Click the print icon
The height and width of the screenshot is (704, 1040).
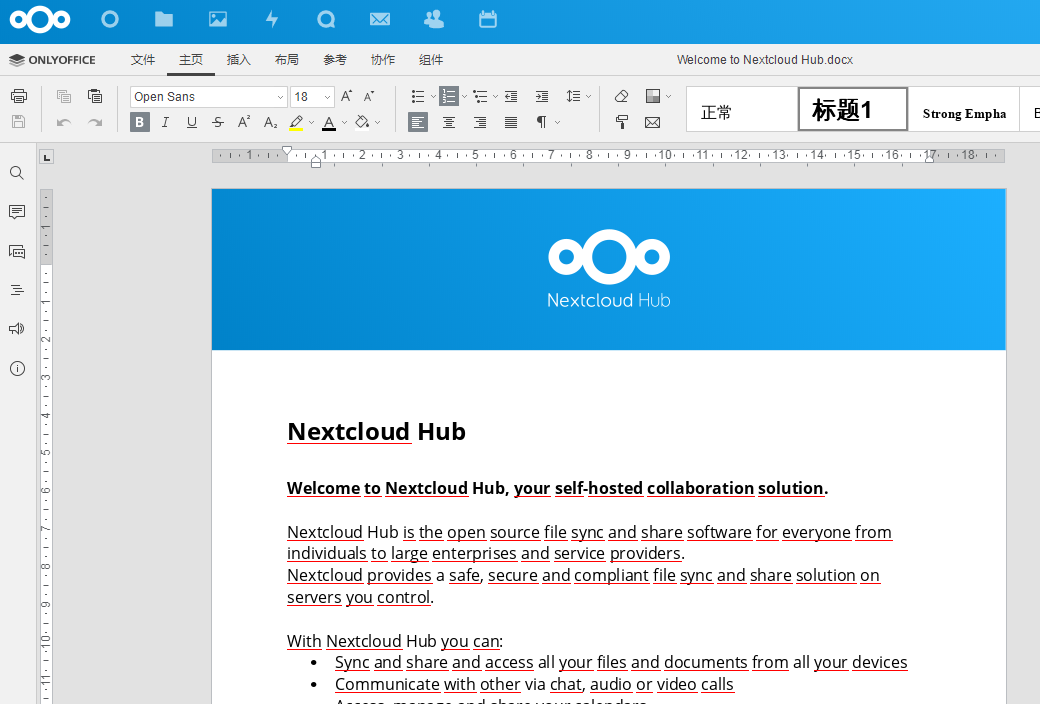(19, 96)
